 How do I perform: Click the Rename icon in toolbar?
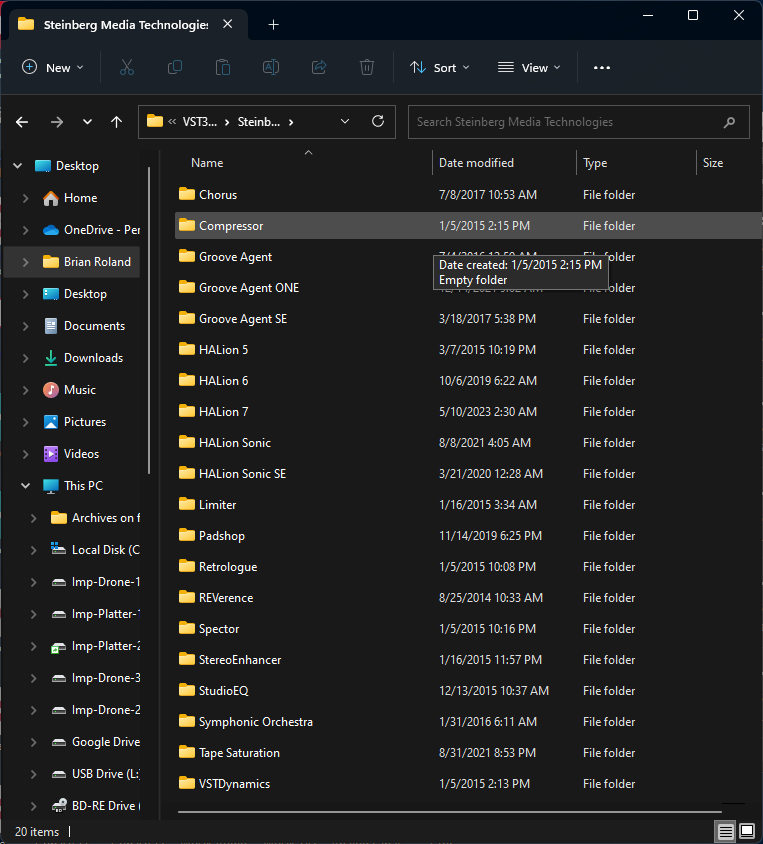(271, 67)
